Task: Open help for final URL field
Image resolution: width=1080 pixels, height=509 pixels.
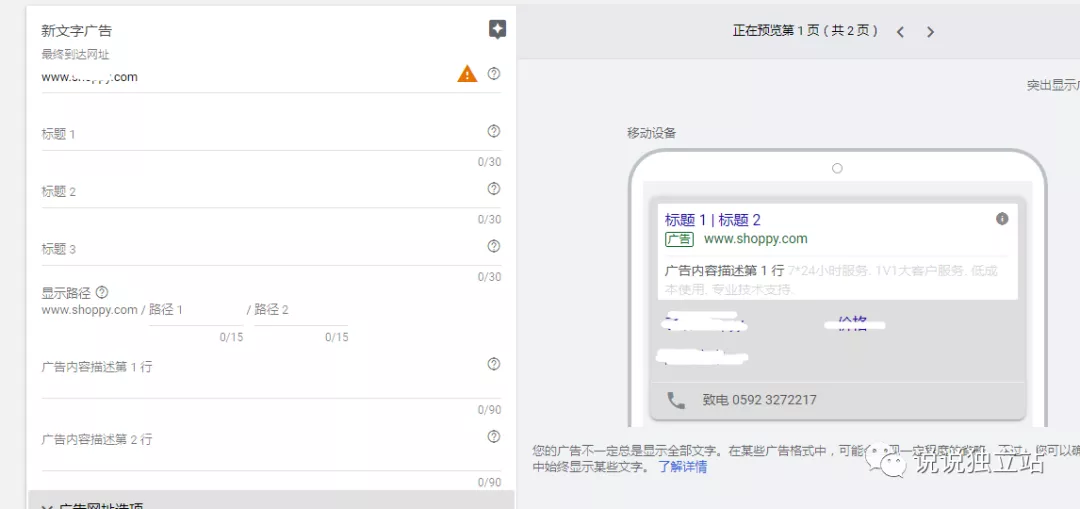Action: 493,74
